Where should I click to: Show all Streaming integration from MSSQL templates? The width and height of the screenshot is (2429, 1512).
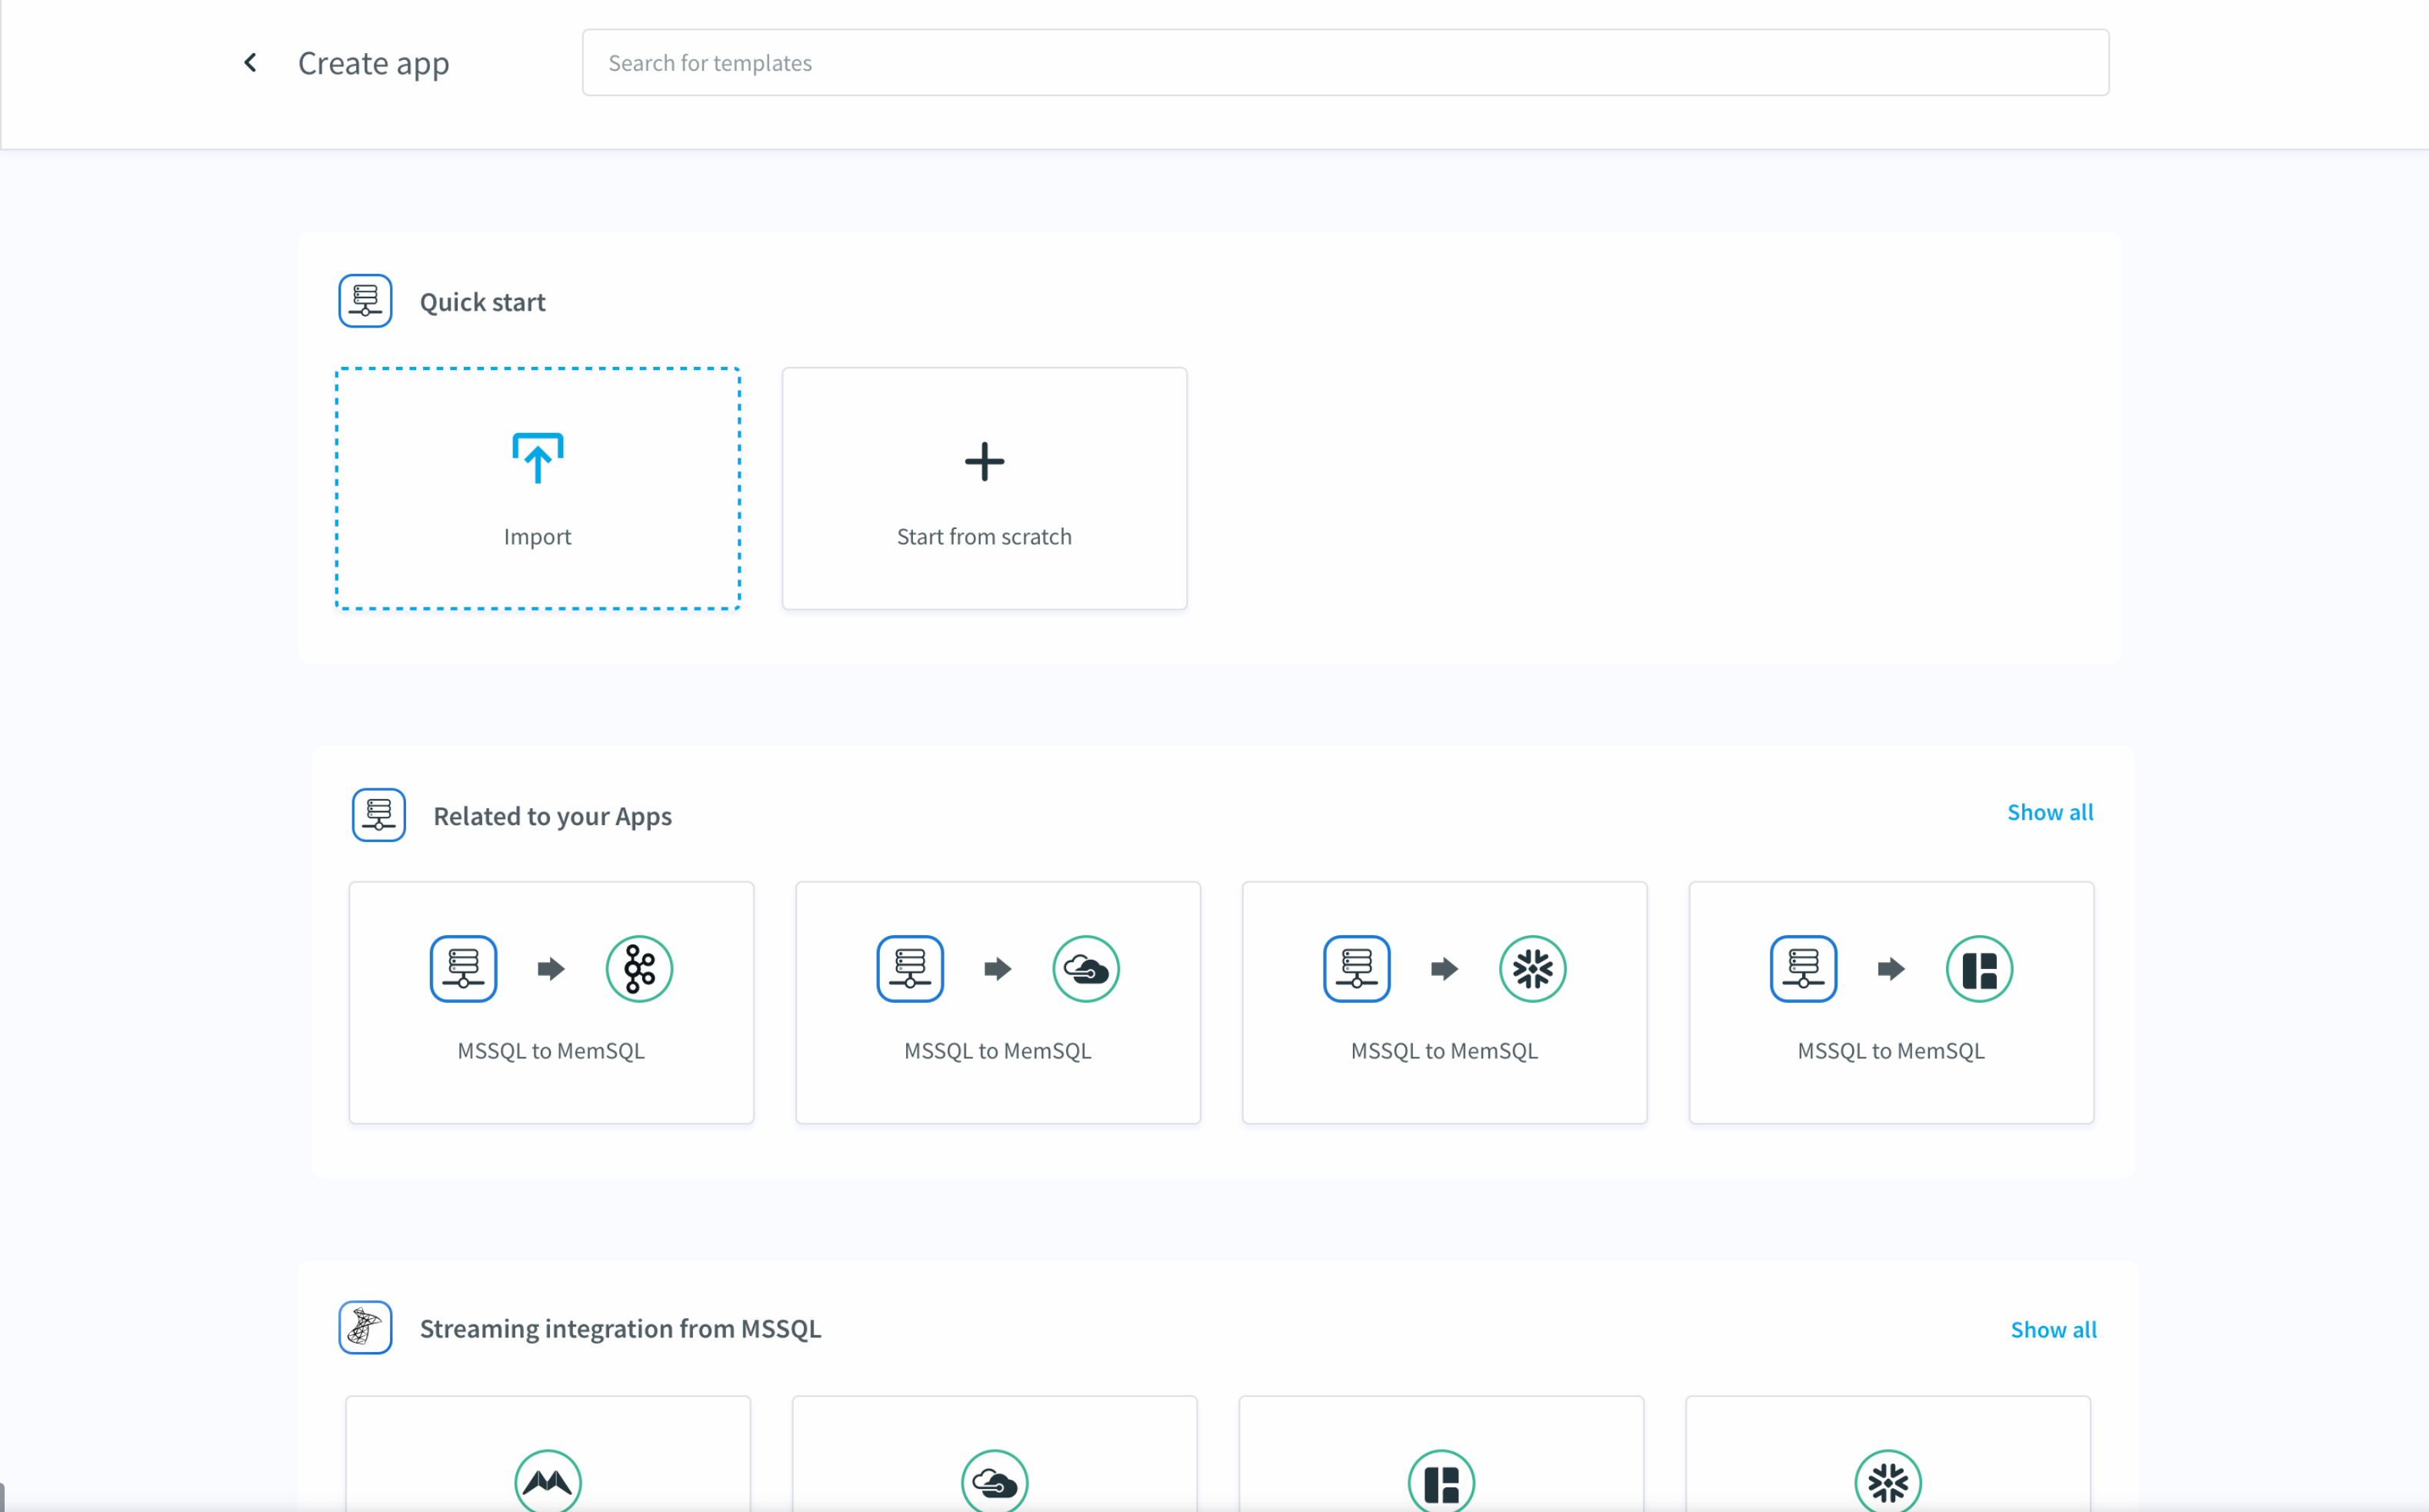[2053, 1329]
